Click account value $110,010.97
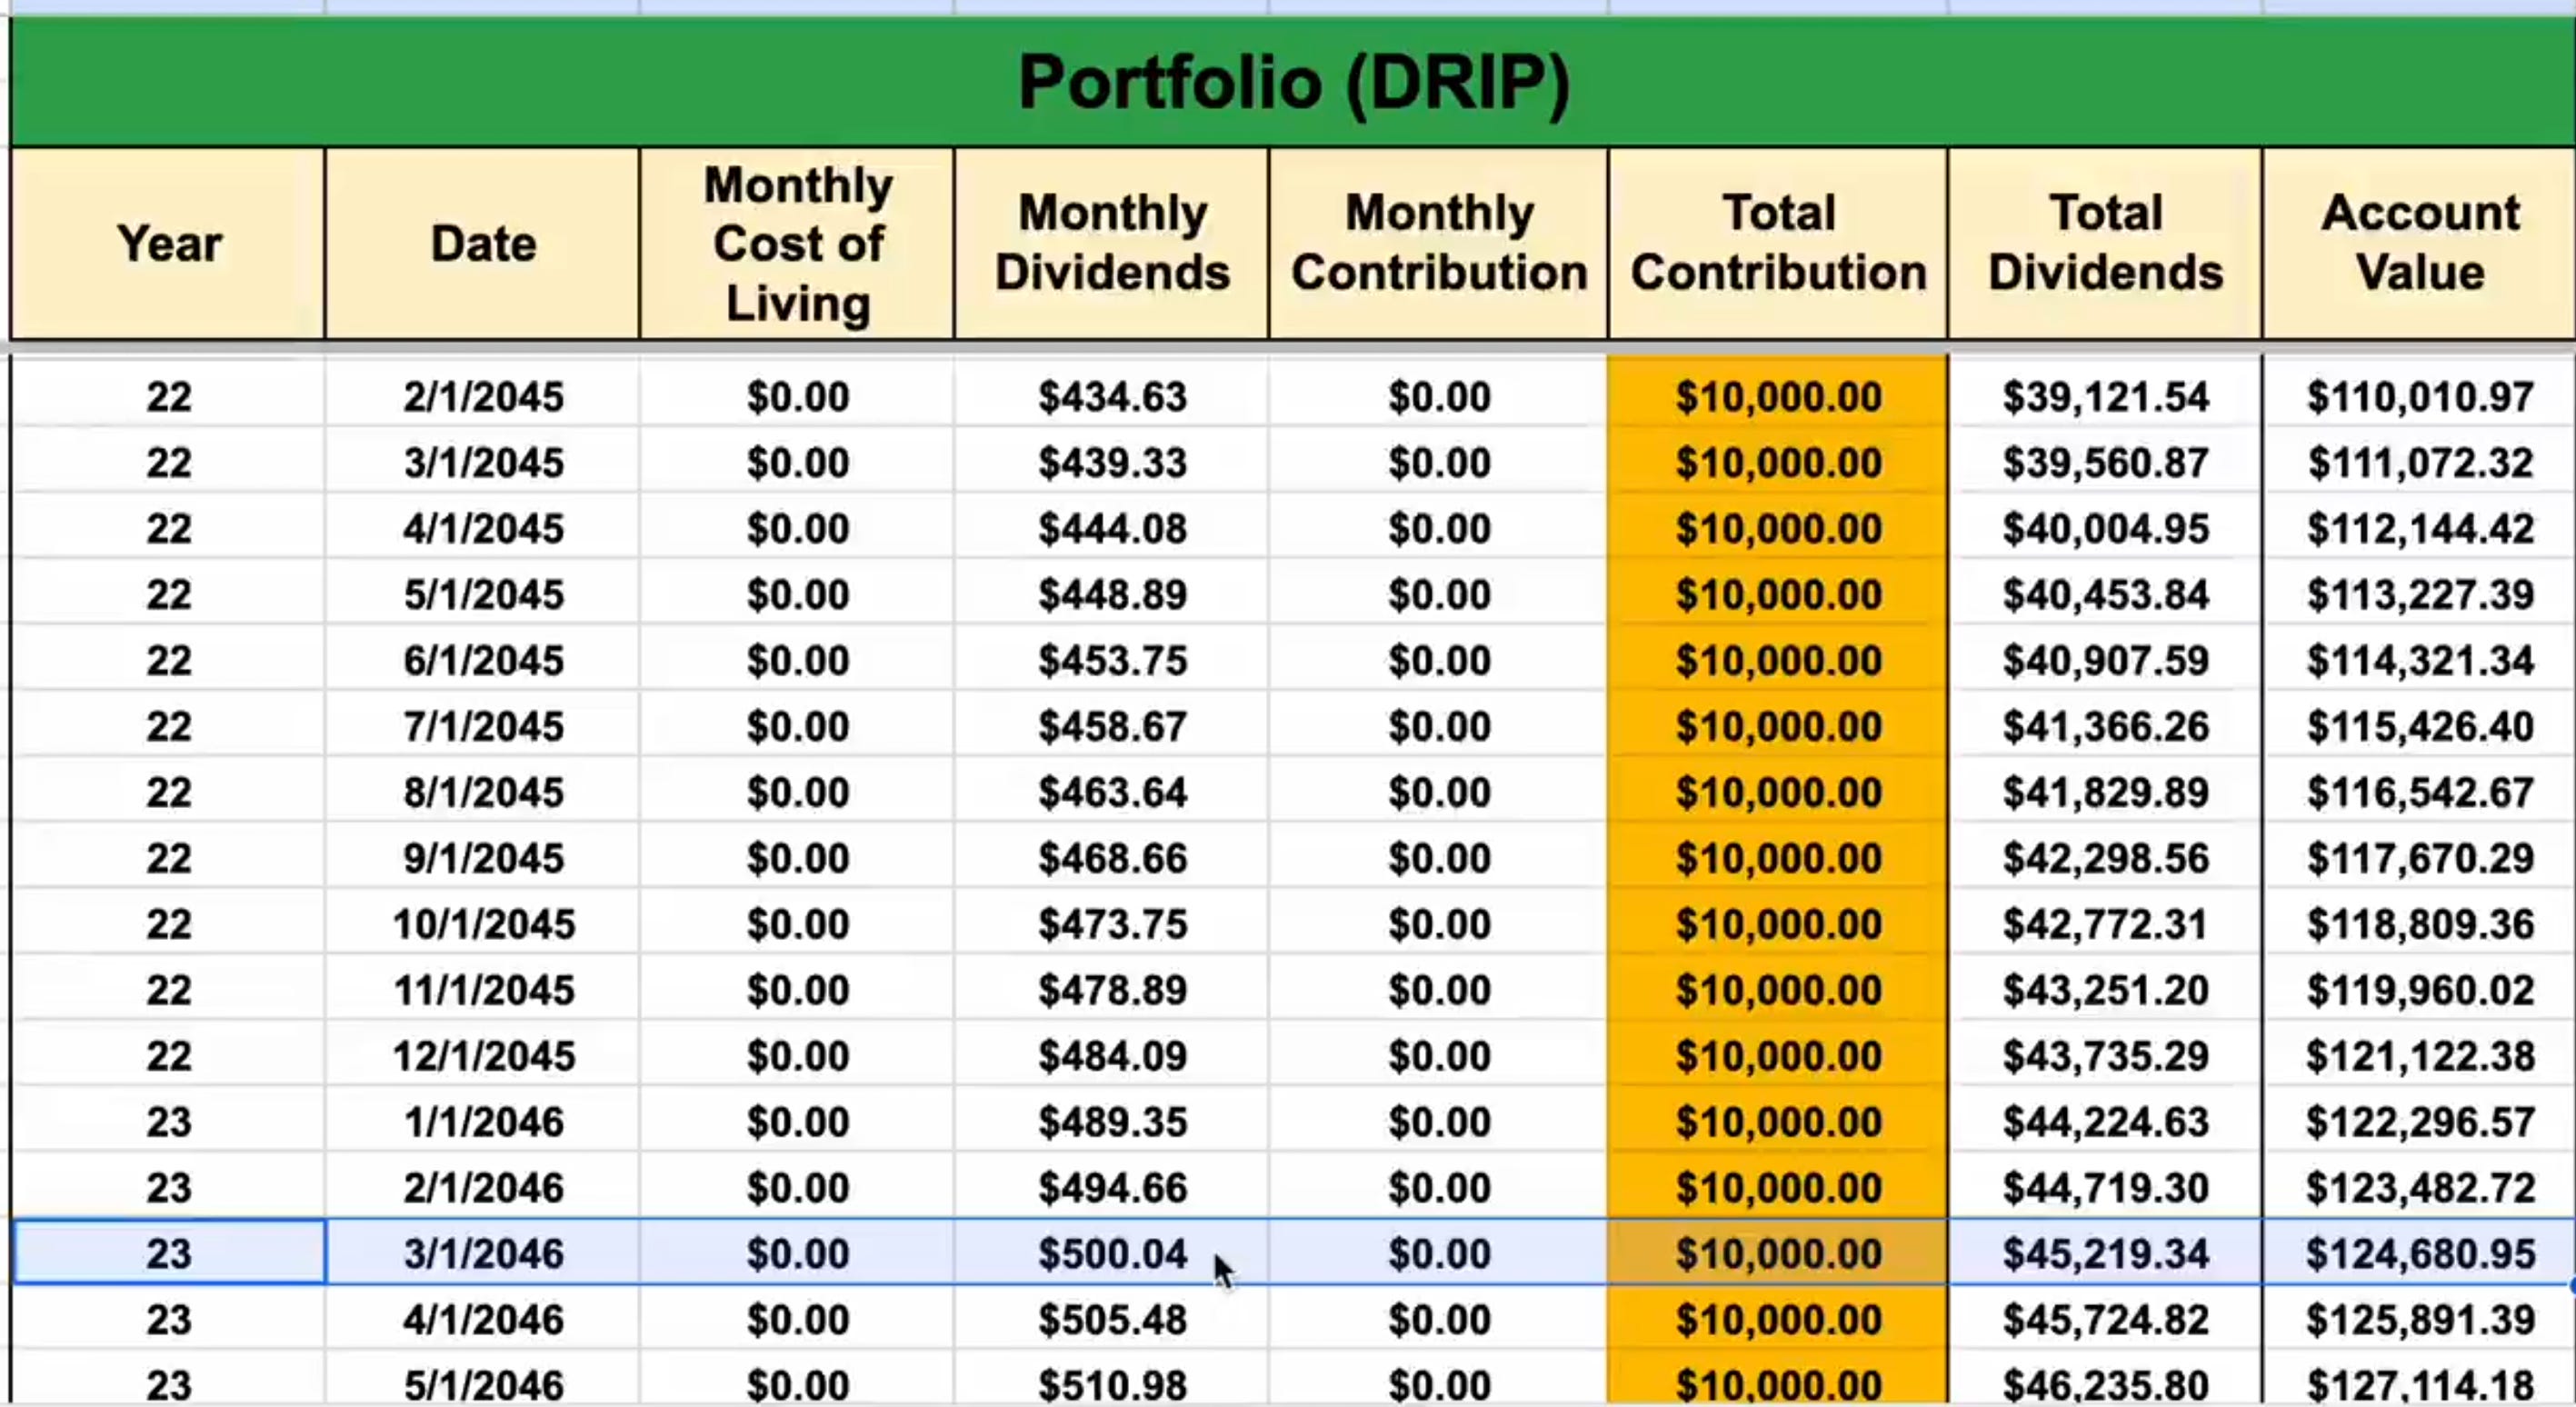This screenshot has width=2576, height=1407. (x=2420, y=398)
